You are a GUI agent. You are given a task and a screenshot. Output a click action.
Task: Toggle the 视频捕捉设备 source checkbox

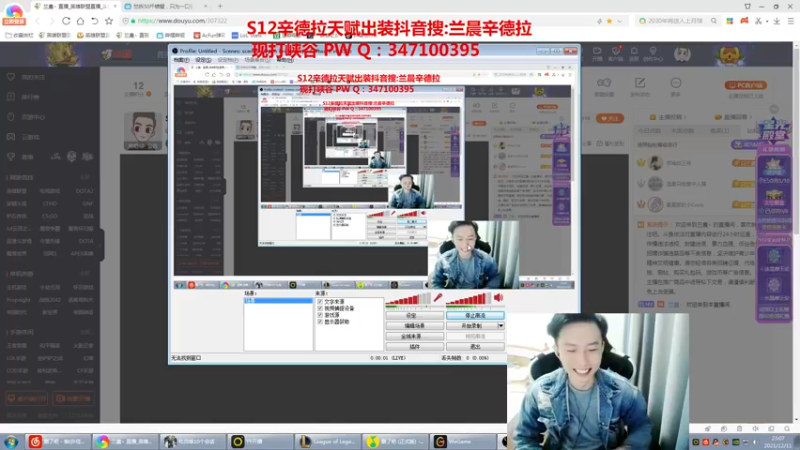(x=320, y=308)
